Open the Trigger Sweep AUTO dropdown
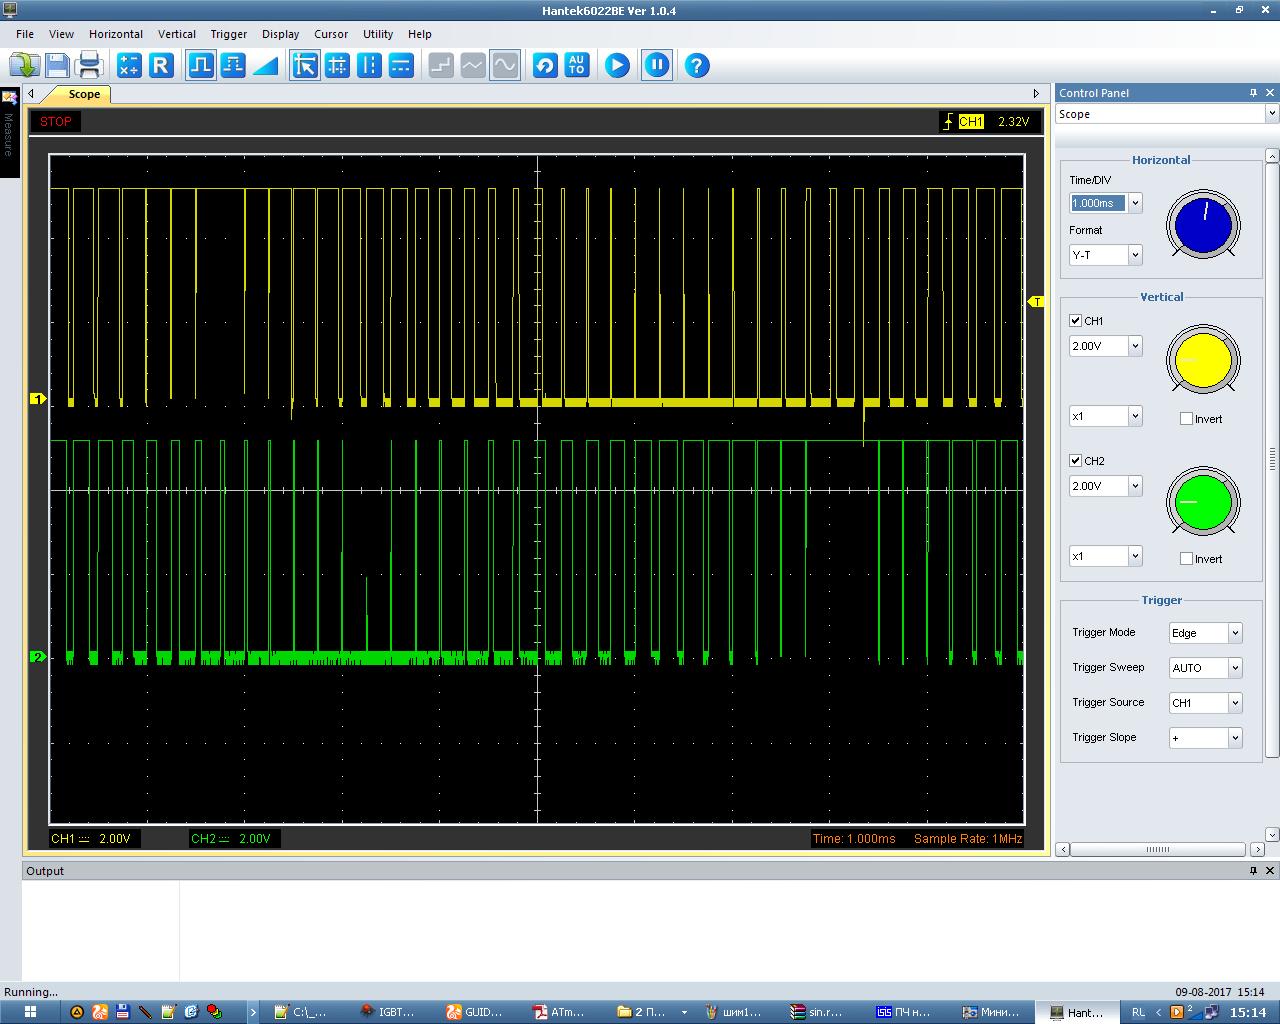This screenshot has height=1024, width=1280. (x=1235, y=668)
